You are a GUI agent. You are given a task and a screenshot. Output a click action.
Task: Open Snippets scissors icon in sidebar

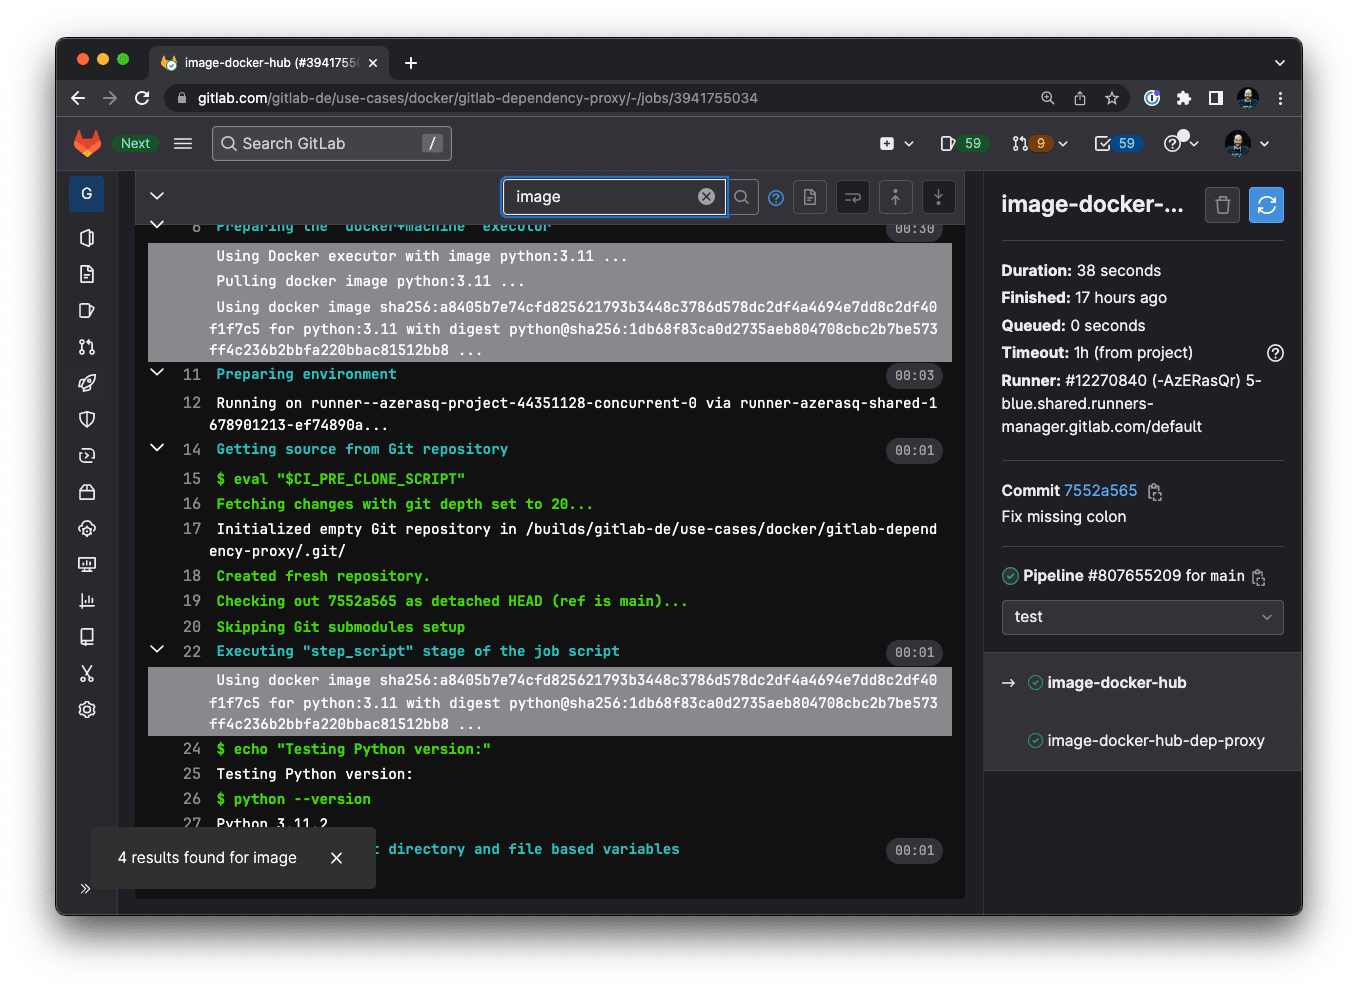87,674
